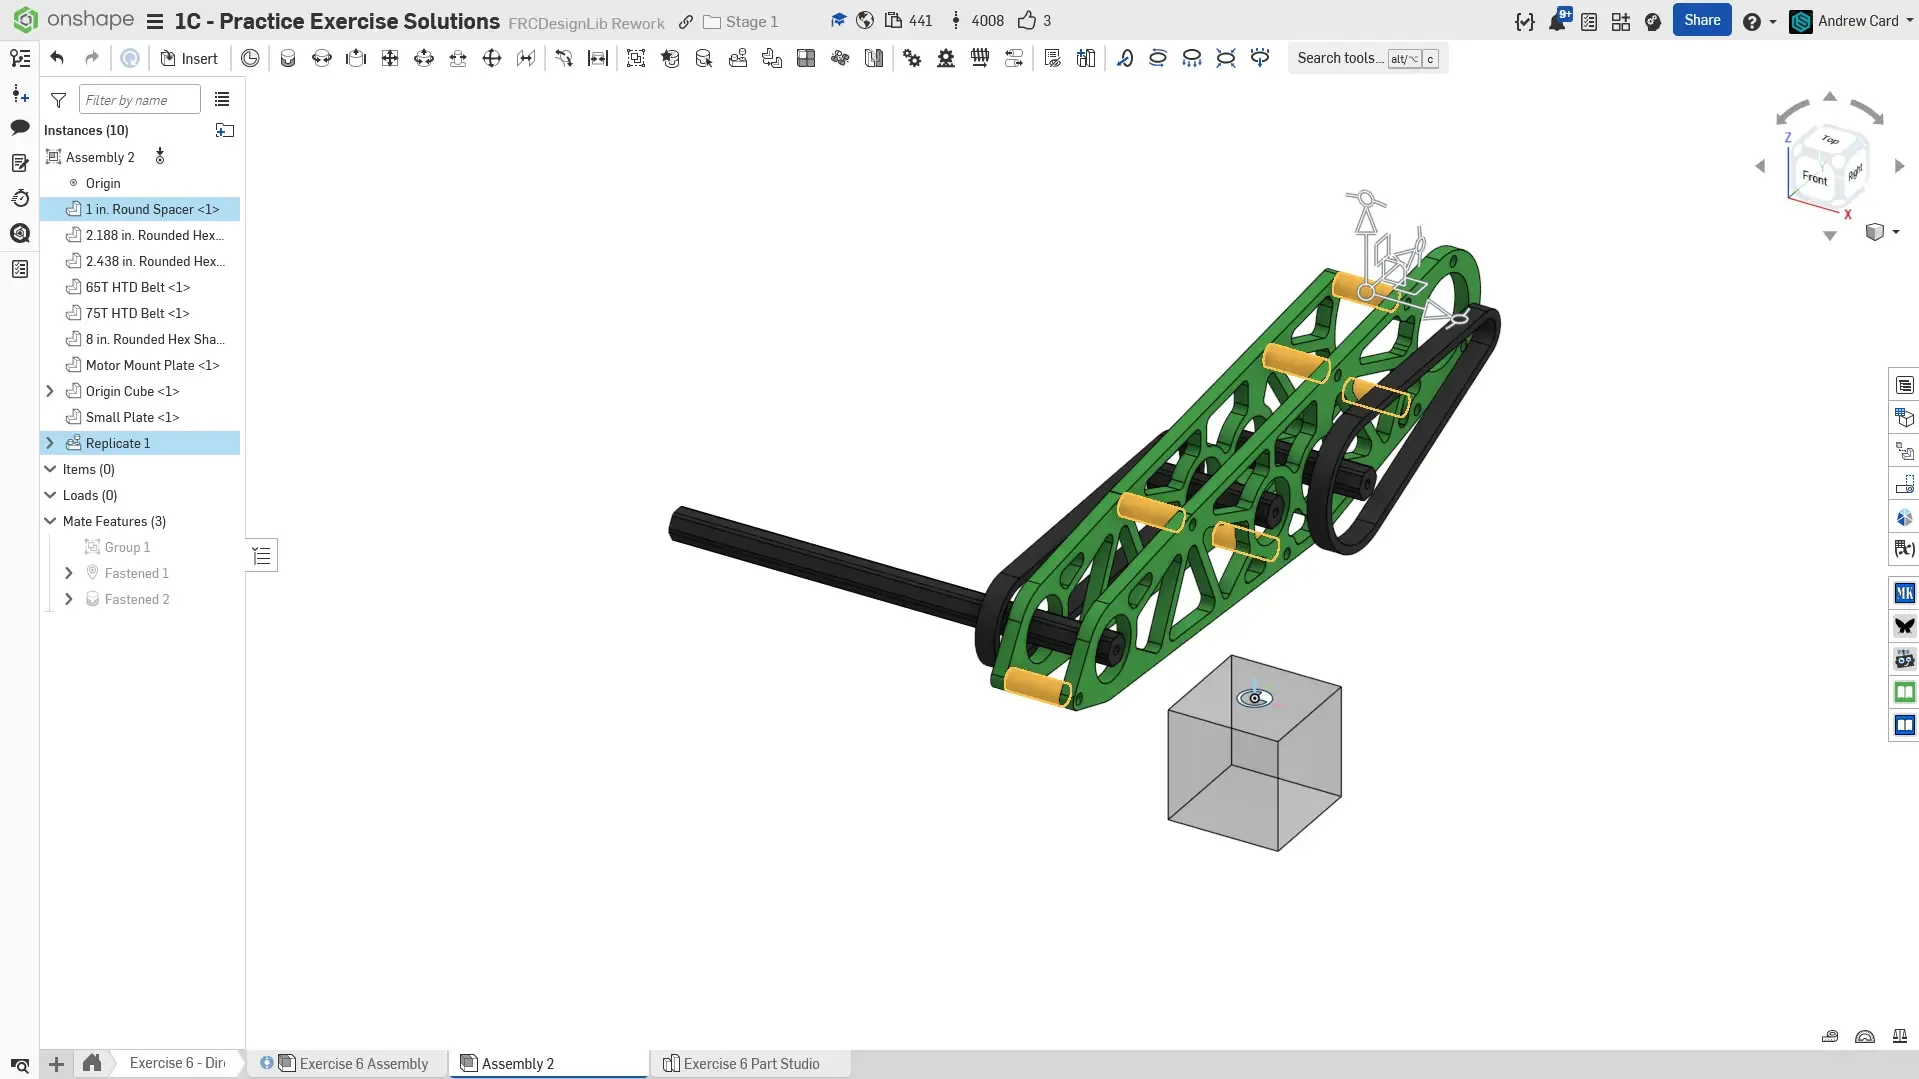Screen dimensions: 1919x1079
Task: Expand the Origin Cube <1> tree item
Action: click(x=50, y=391)
